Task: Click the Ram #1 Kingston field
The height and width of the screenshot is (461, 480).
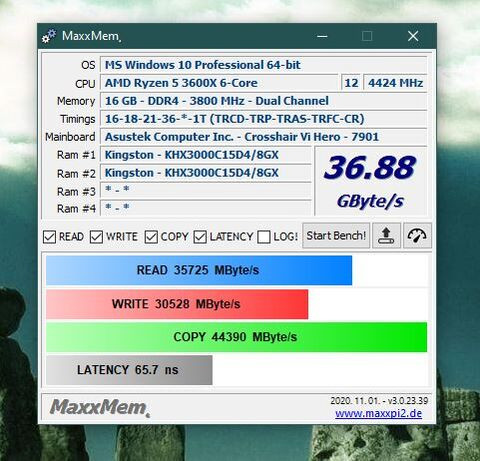Action: [206, 155]
